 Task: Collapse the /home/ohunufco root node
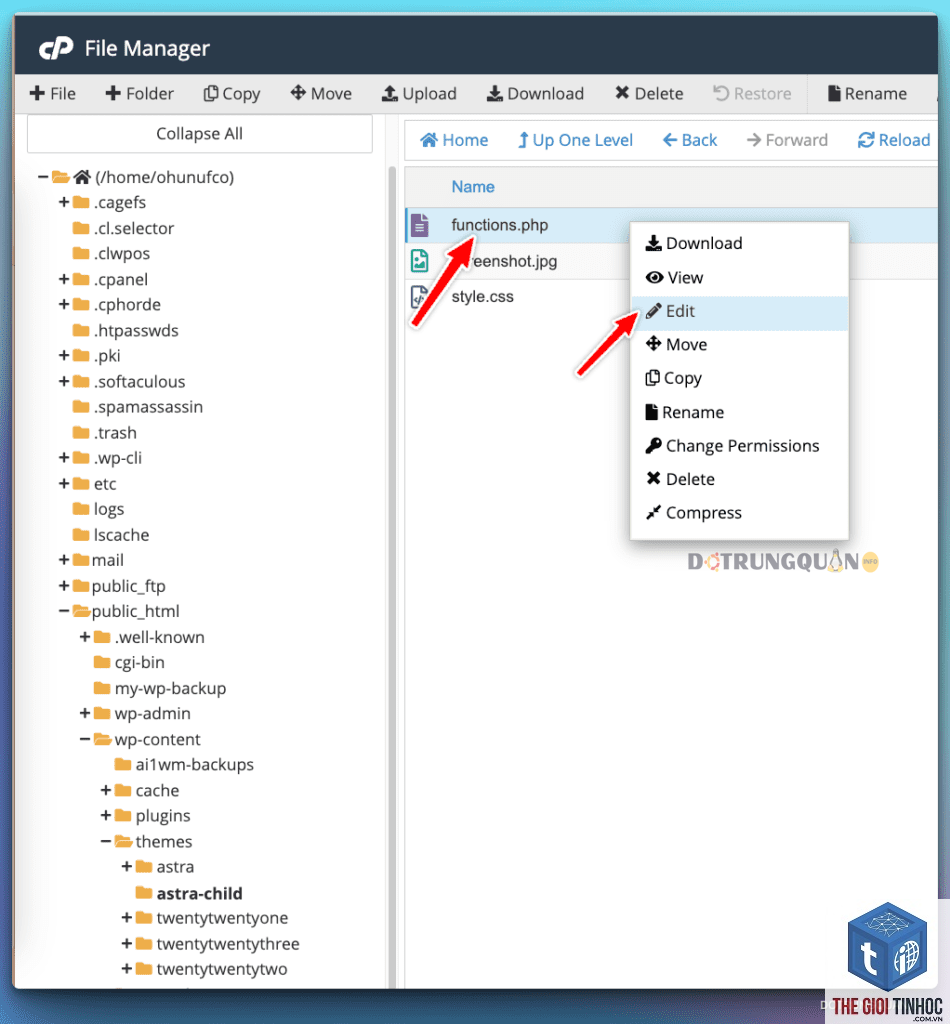click(42, 177)
